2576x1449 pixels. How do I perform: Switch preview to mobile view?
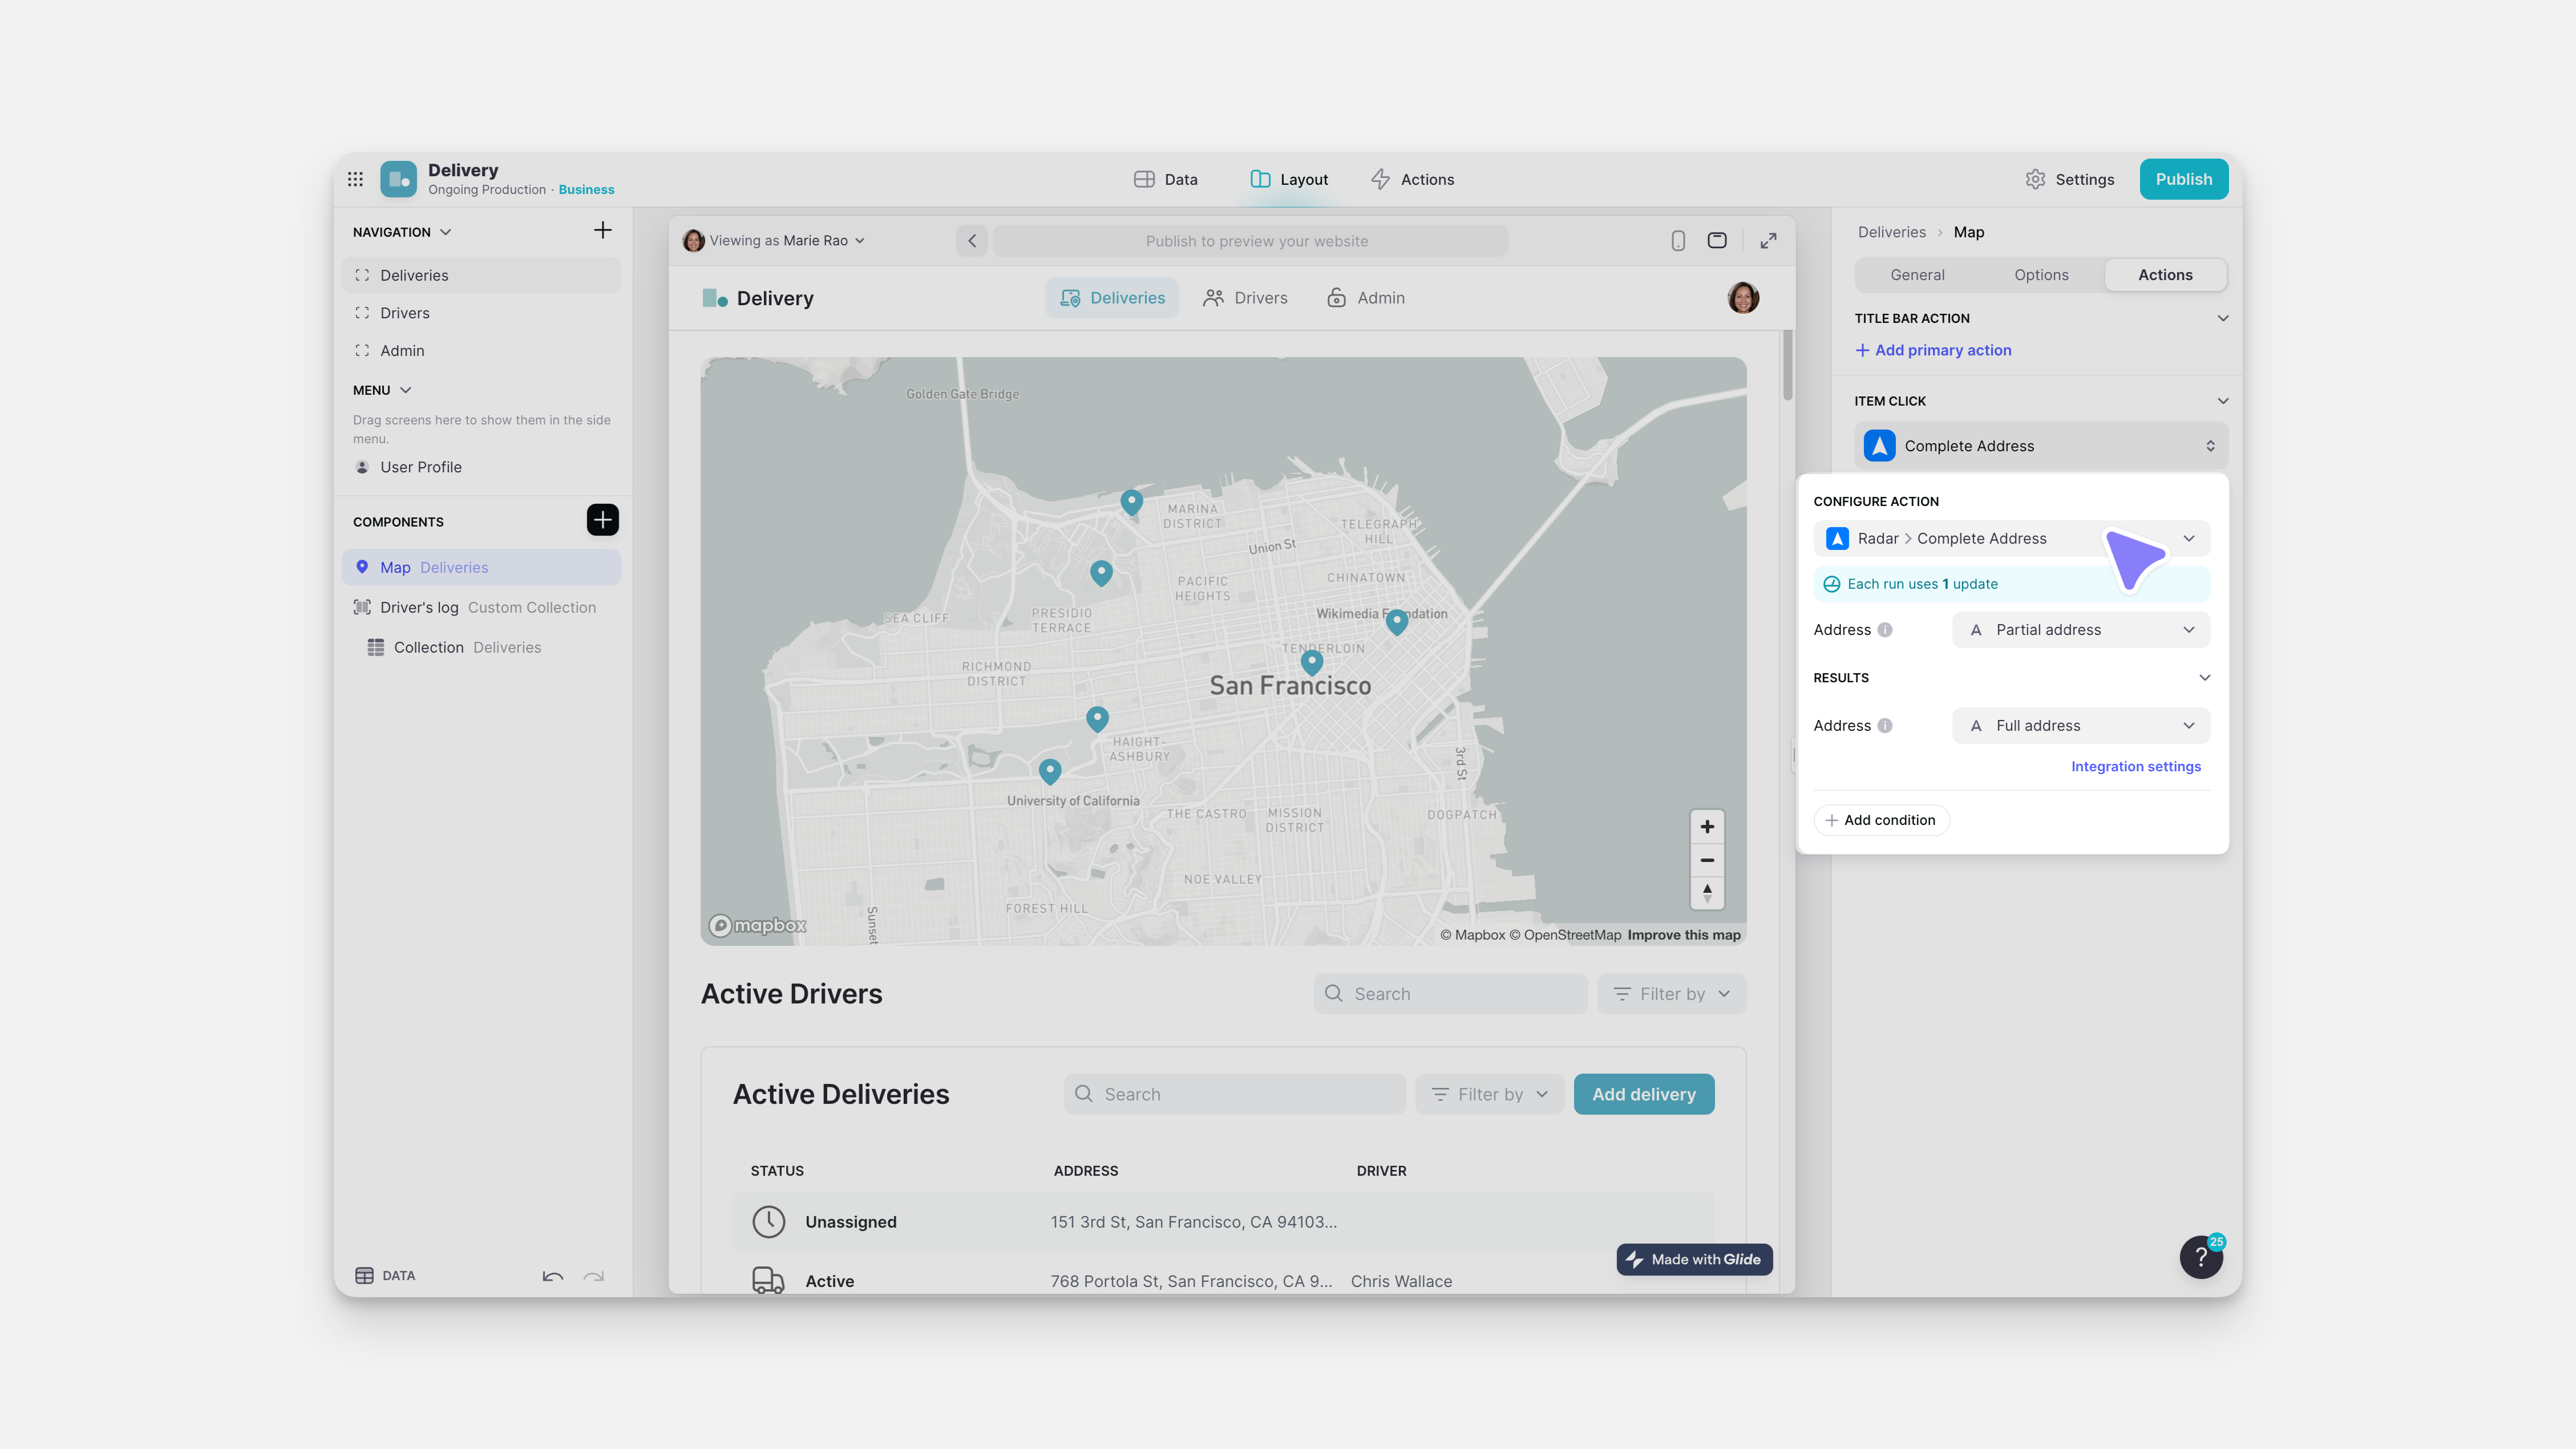tap(1677, 240)
